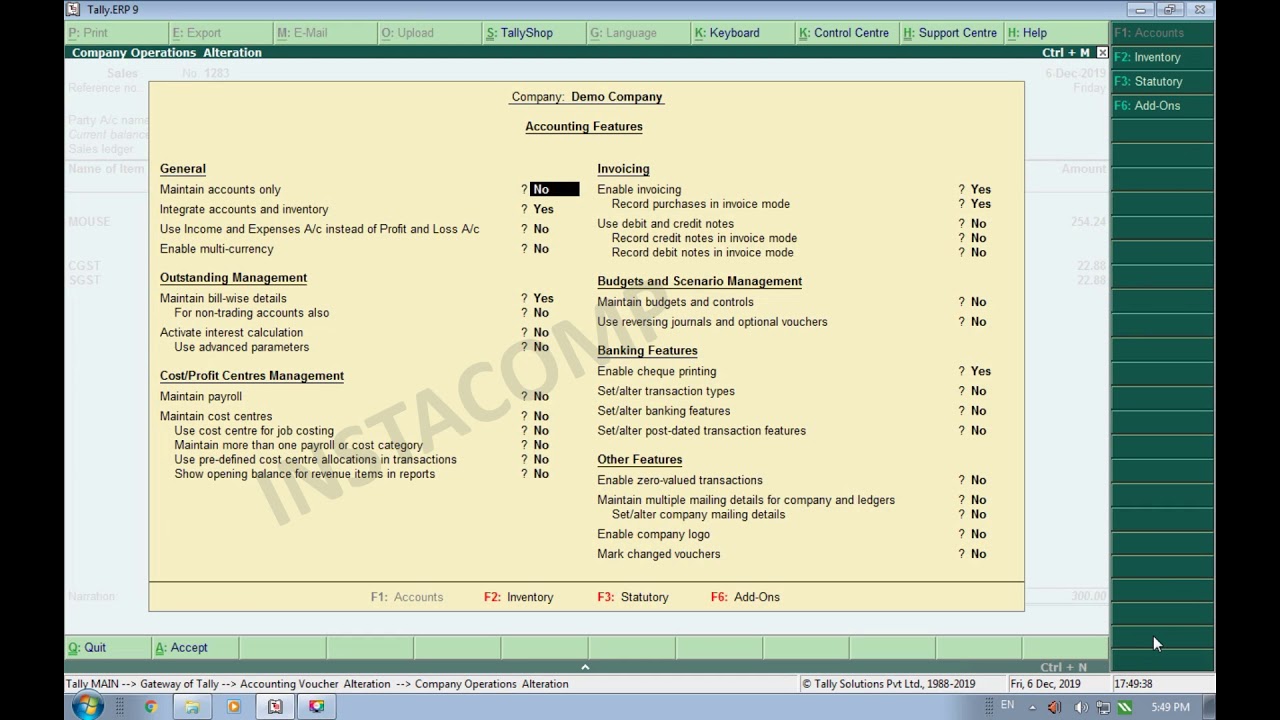
Task: Click the Outstanding Management section heading
Action: point(233,278)
